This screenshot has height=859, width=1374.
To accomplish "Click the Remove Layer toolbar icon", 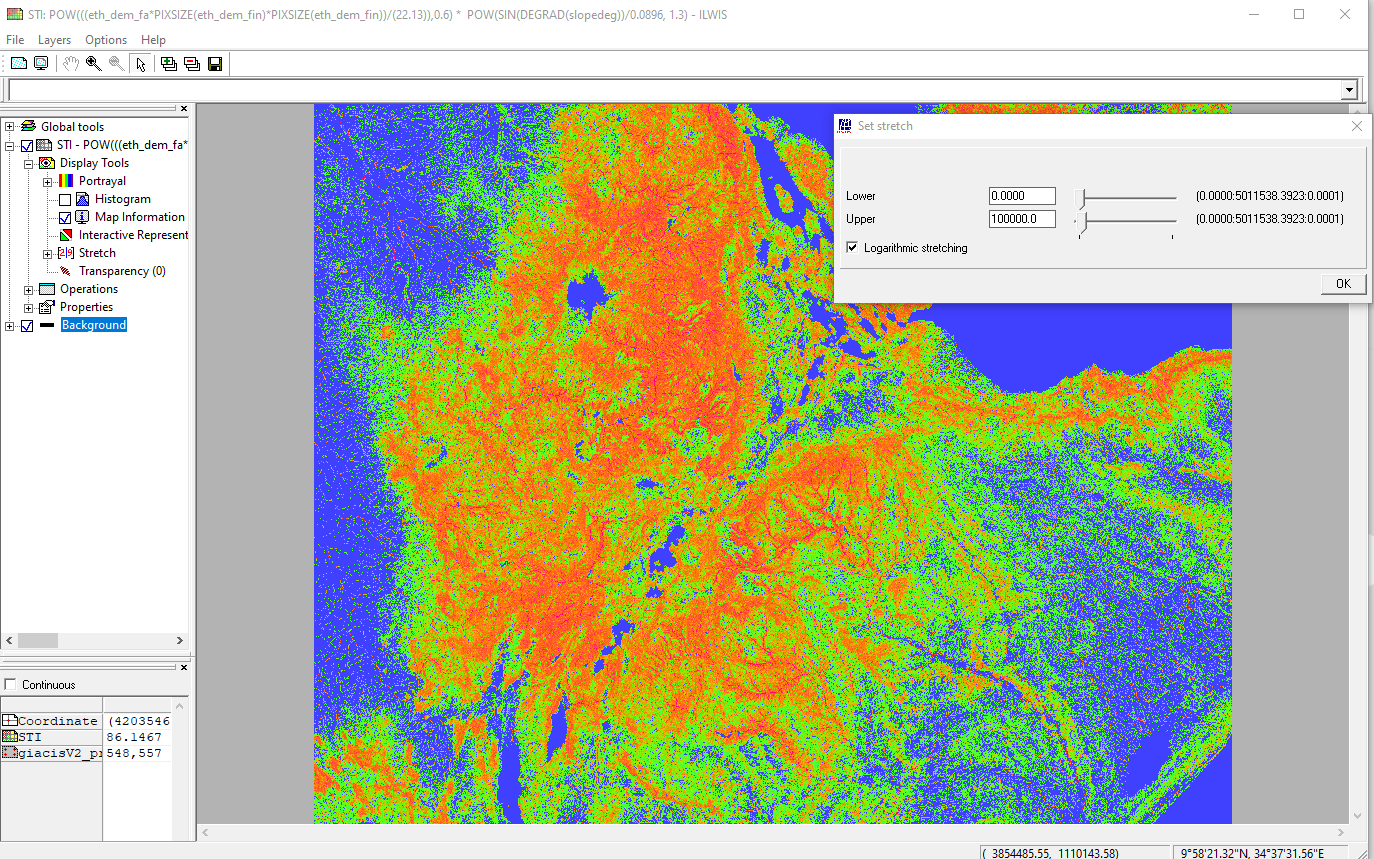I will (191, 63).
